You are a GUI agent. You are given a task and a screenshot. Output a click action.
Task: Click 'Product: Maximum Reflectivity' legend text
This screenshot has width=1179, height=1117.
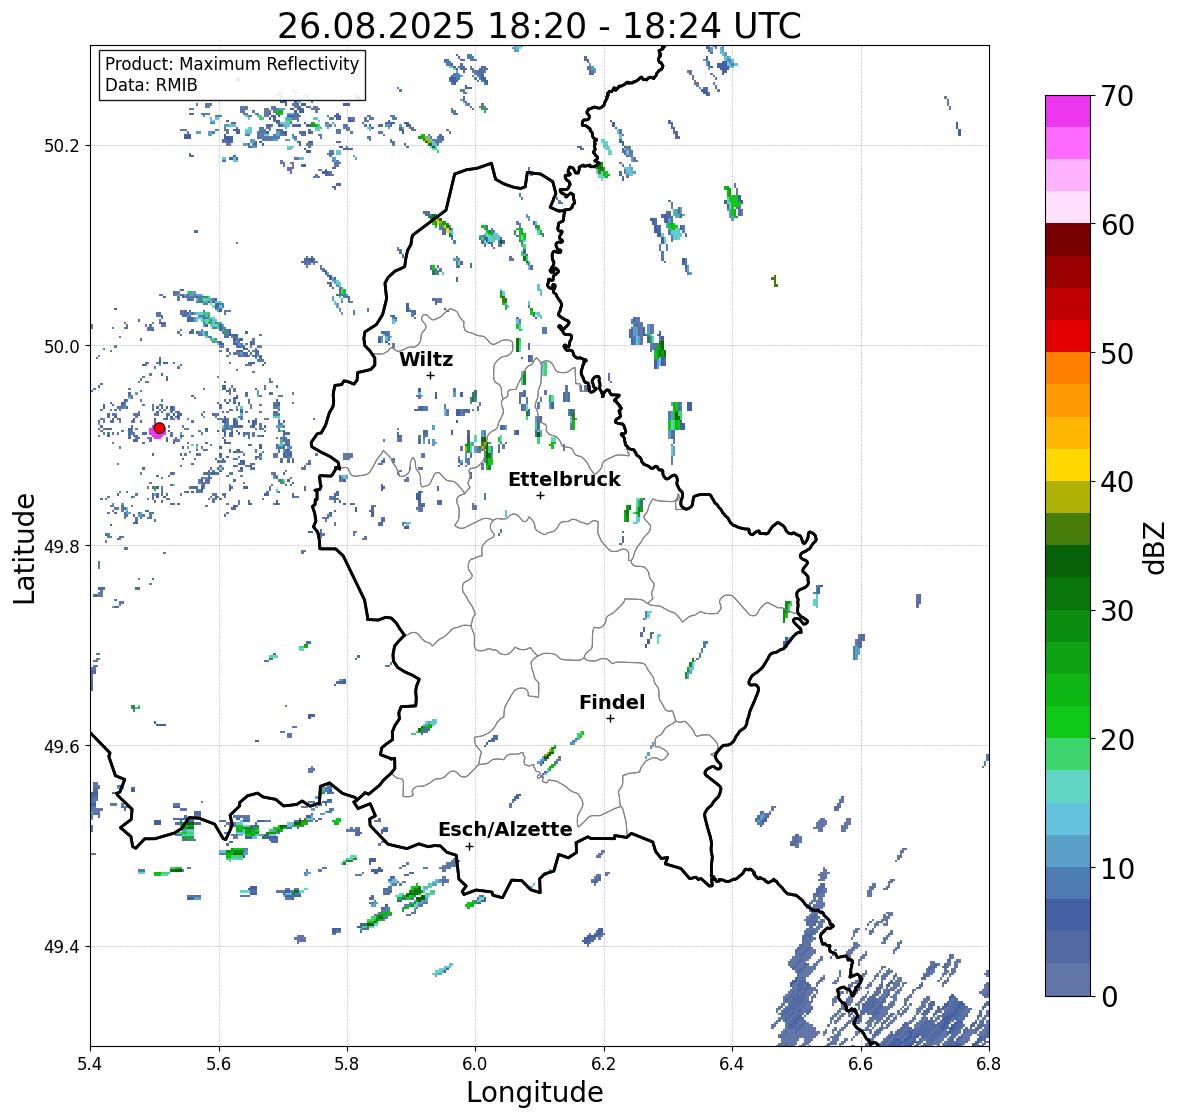click(x=232, y=64)
